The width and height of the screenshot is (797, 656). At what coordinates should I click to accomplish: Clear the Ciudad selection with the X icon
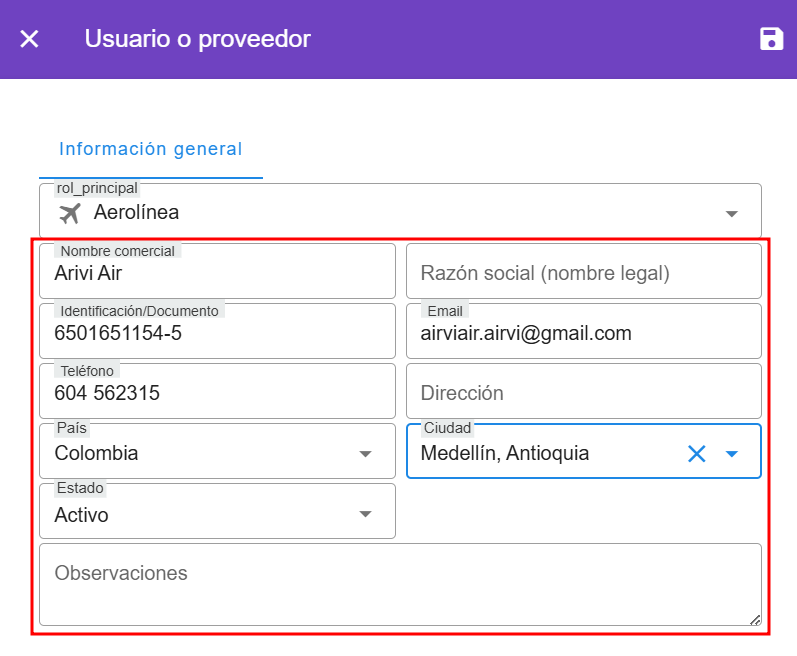coord(696,454)
